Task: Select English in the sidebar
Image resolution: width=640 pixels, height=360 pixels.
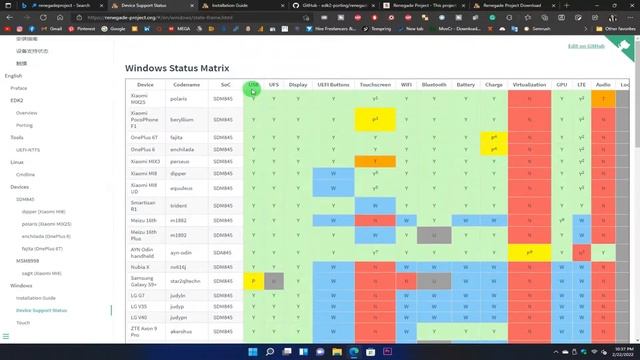Action: tap(13, 76)
